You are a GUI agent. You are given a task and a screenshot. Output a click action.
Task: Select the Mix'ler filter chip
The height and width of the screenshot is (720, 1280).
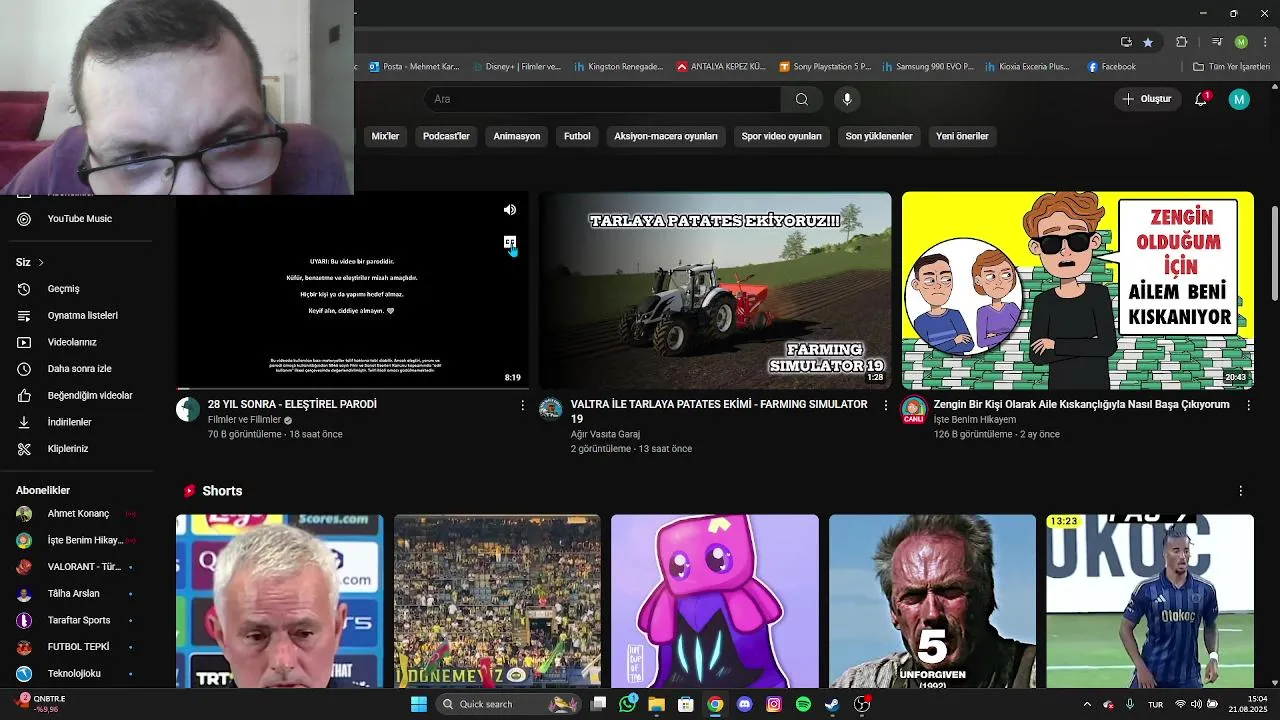385,136
